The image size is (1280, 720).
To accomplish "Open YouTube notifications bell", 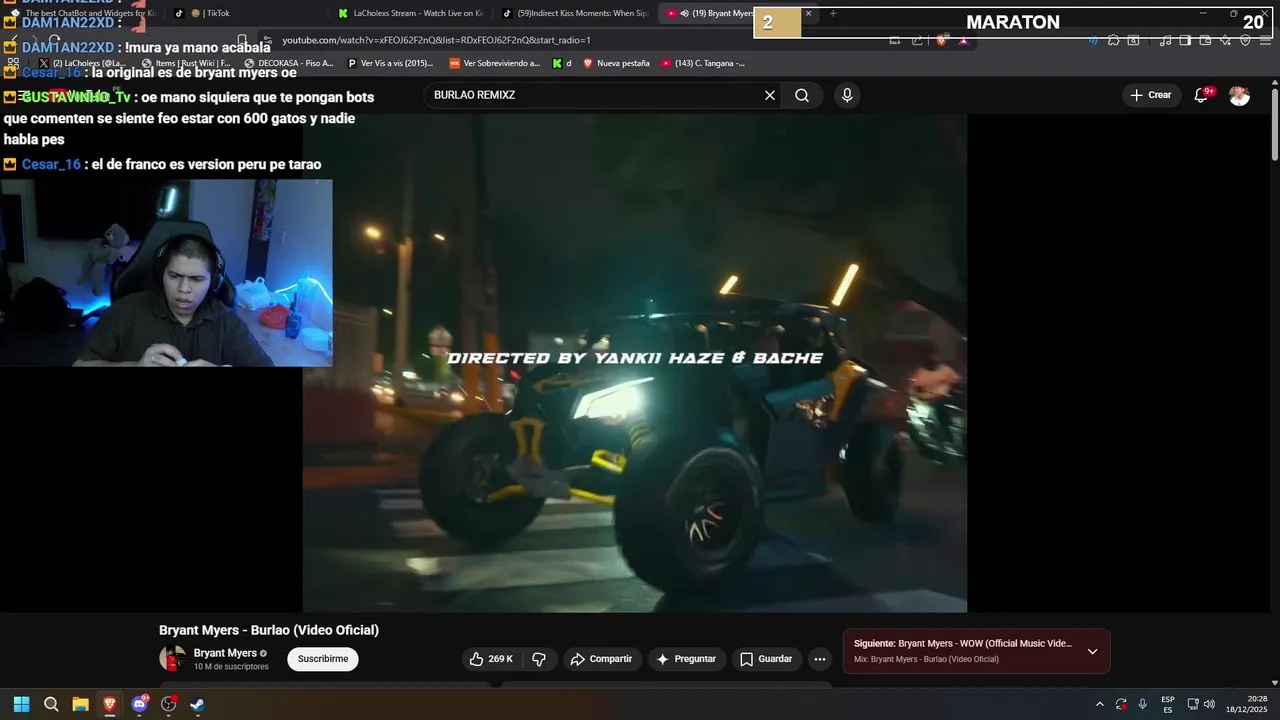I will tap(1202, 95).
